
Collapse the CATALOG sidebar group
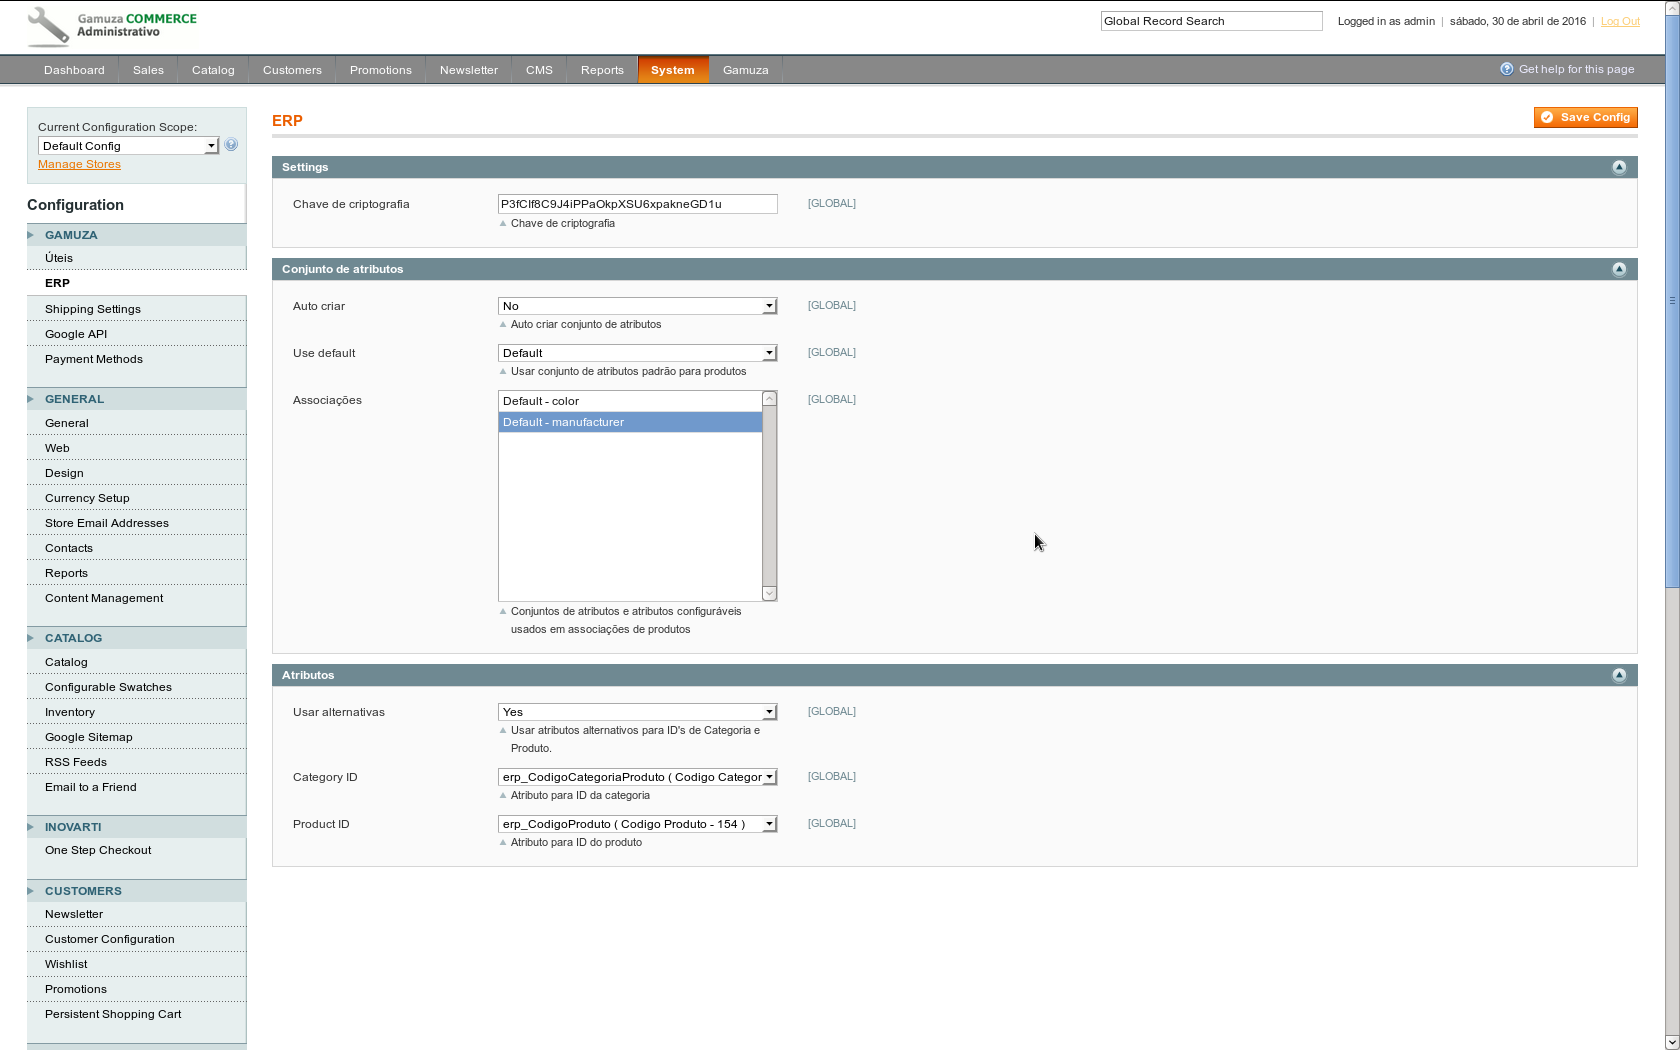tap(136, 638)
